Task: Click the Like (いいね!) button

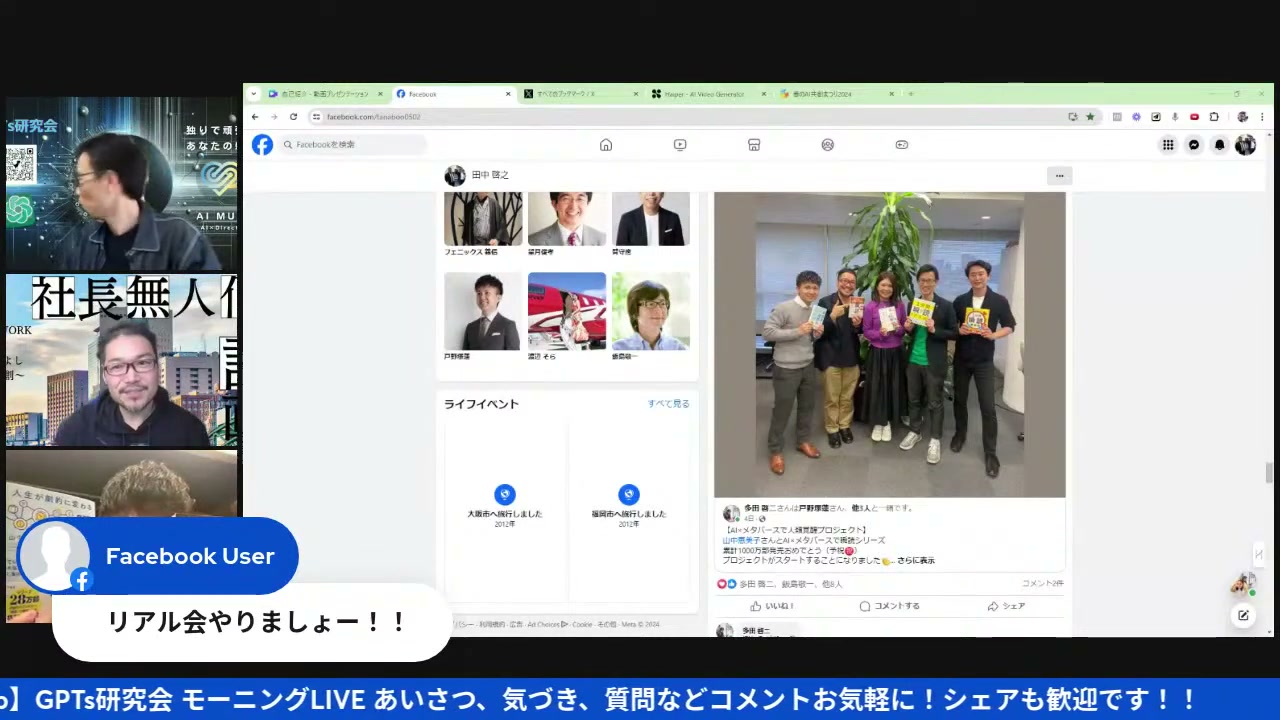Action: tap(772, 606)
